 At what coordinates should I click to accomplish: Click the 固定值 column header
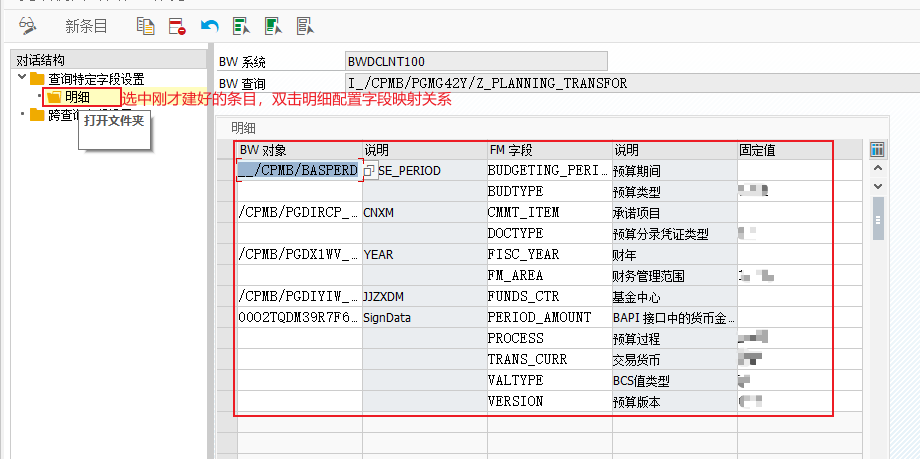coord(784,150)
